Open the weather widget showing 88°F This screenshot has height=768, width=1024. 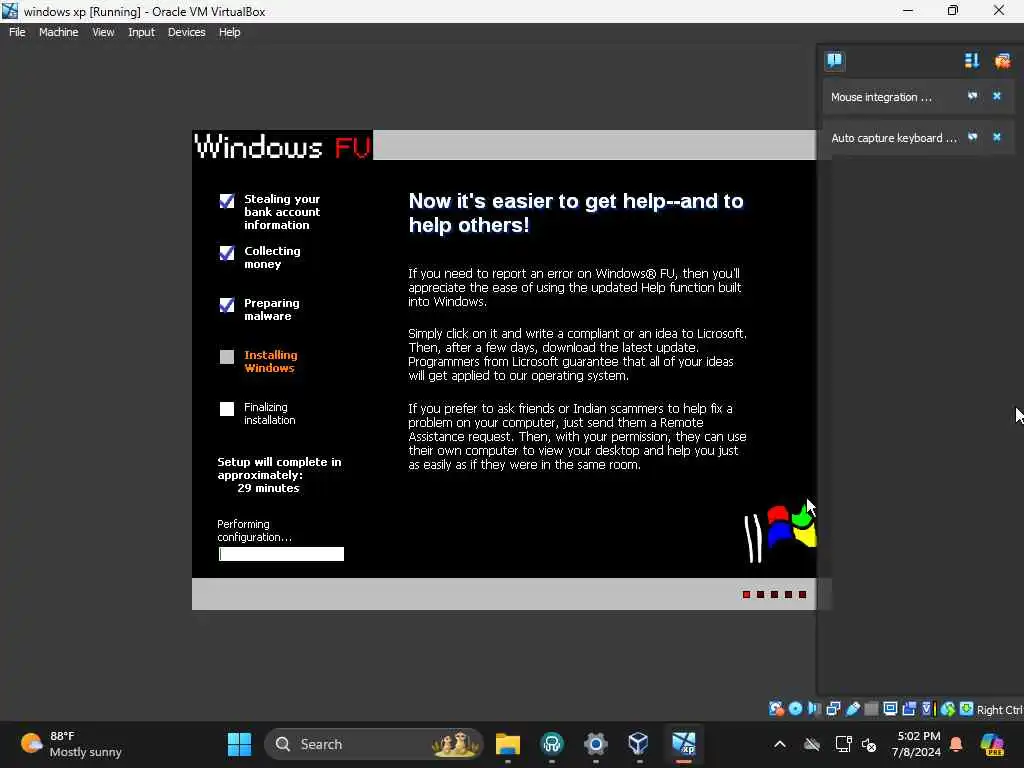[72, 744]
